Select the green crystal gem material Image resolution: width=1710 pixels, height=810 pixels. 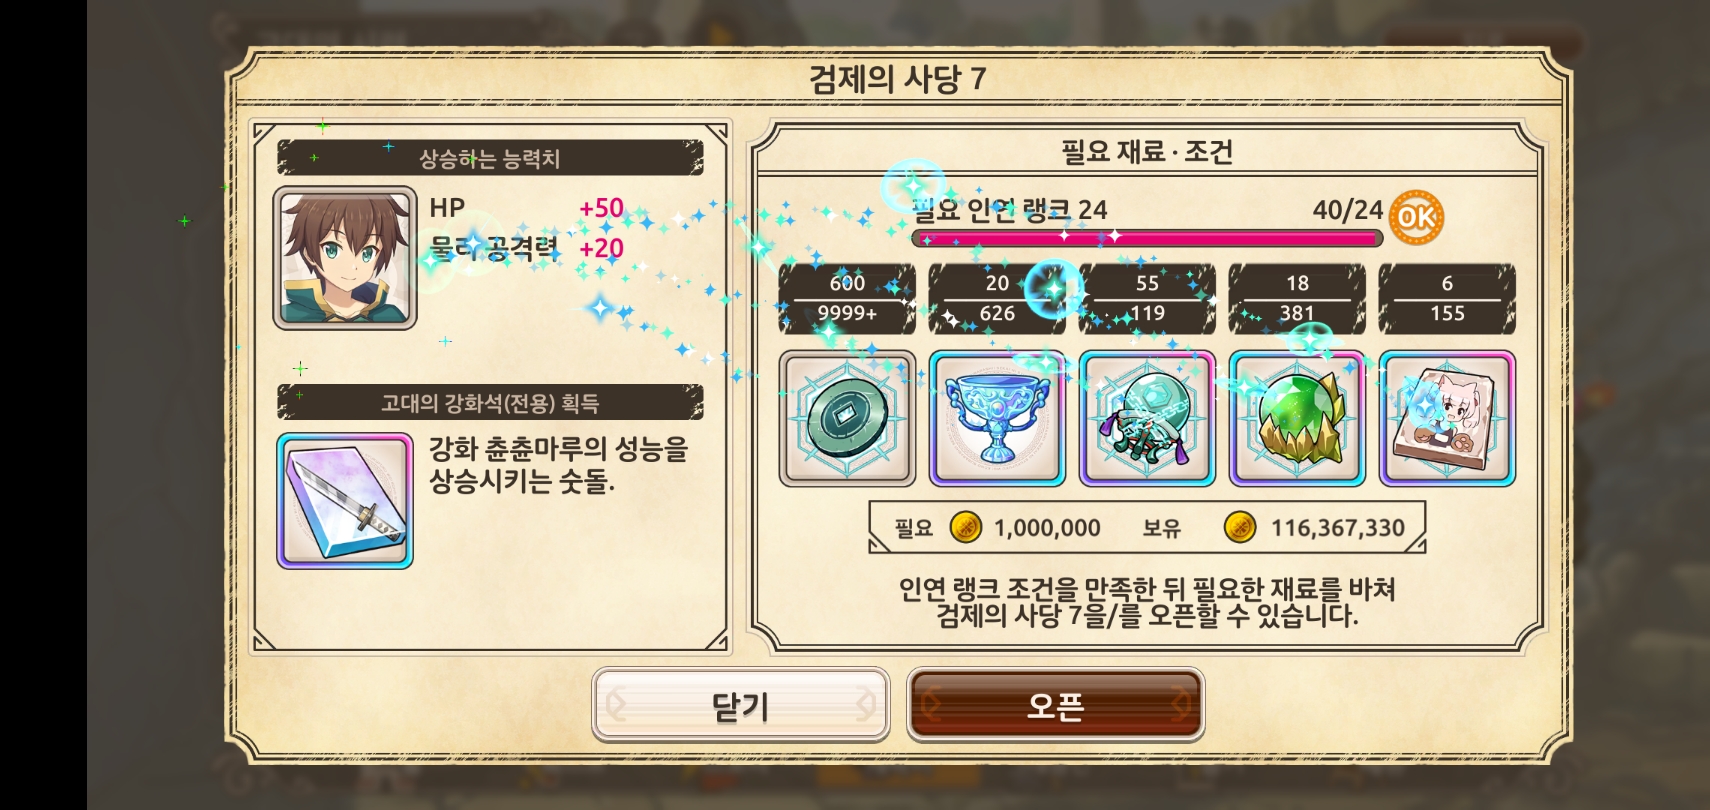pos(1297,419)
